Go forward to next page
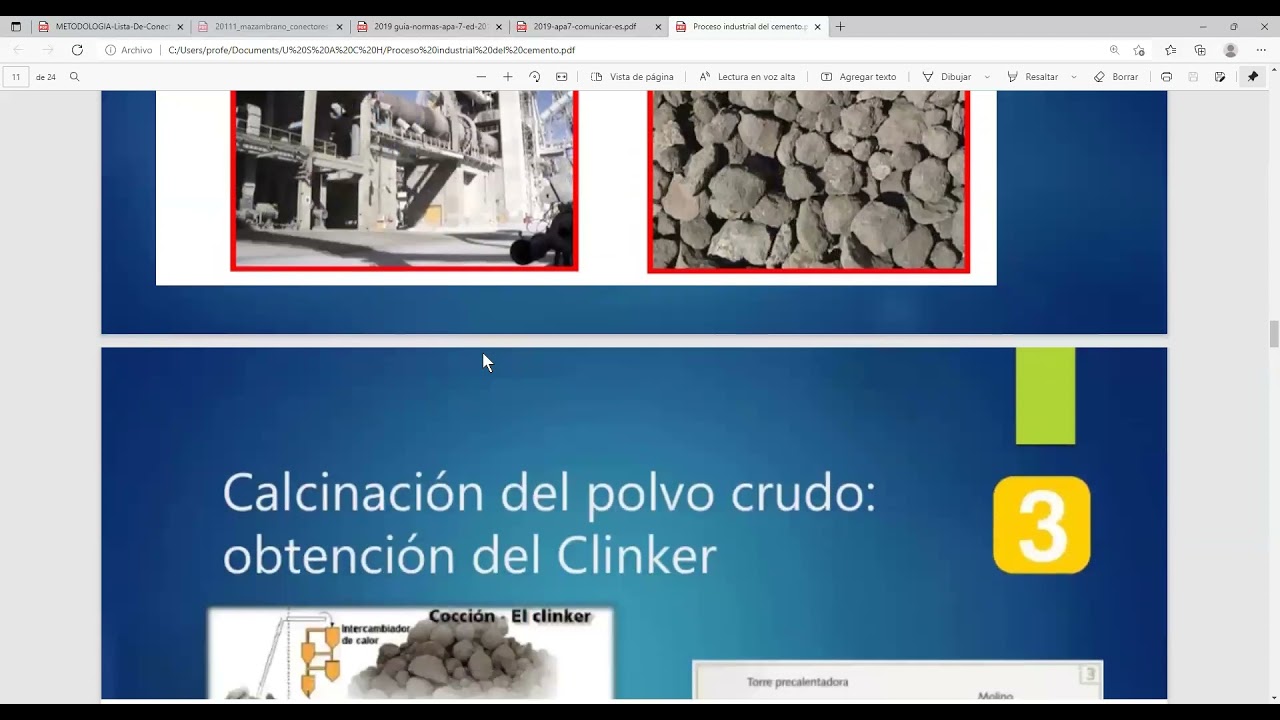1280x720 pixels. pos(47,50)
